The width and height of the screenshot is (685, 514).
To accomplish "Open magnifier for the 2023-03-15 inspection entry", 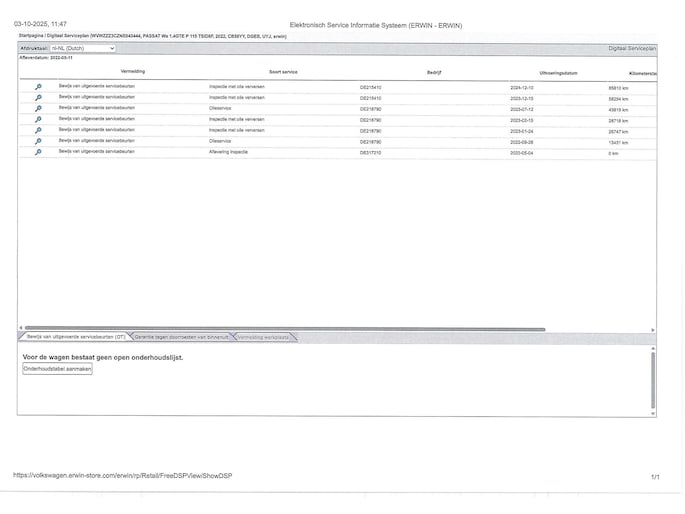I will click(38, 120).
